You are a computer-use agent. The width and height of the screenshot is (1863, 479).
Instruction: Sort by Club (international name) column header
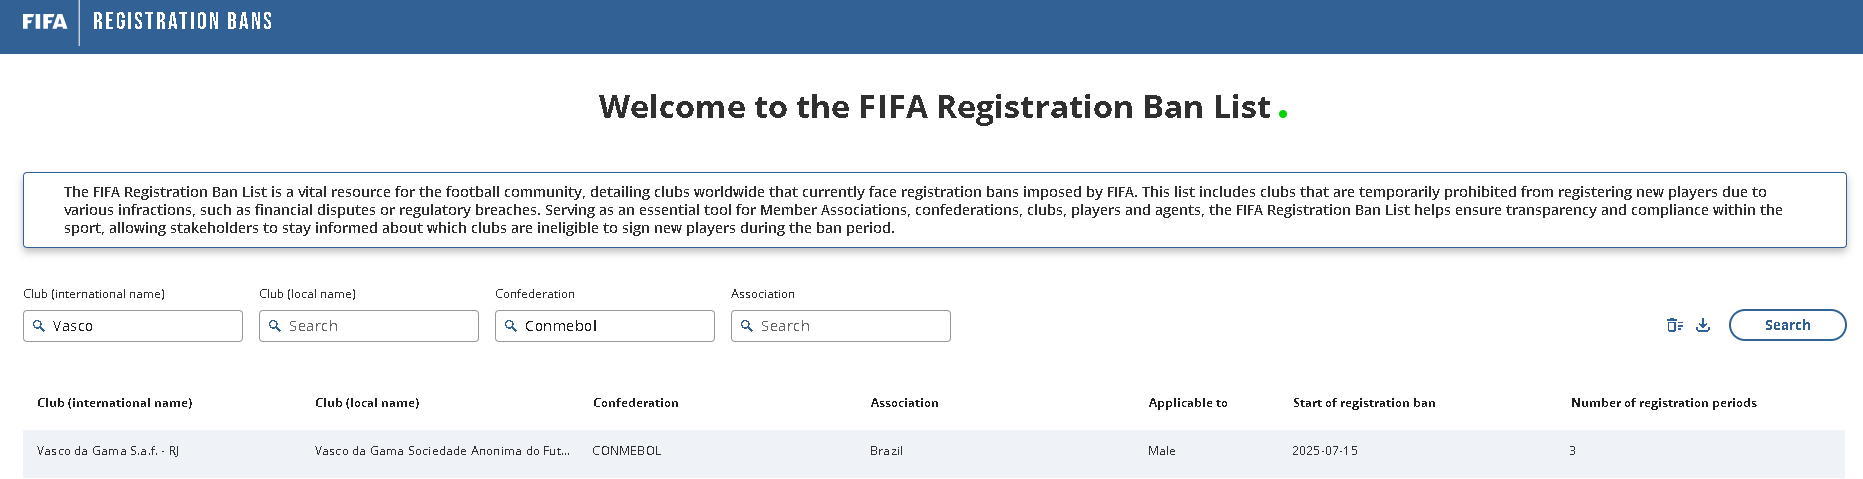point(115,403)
